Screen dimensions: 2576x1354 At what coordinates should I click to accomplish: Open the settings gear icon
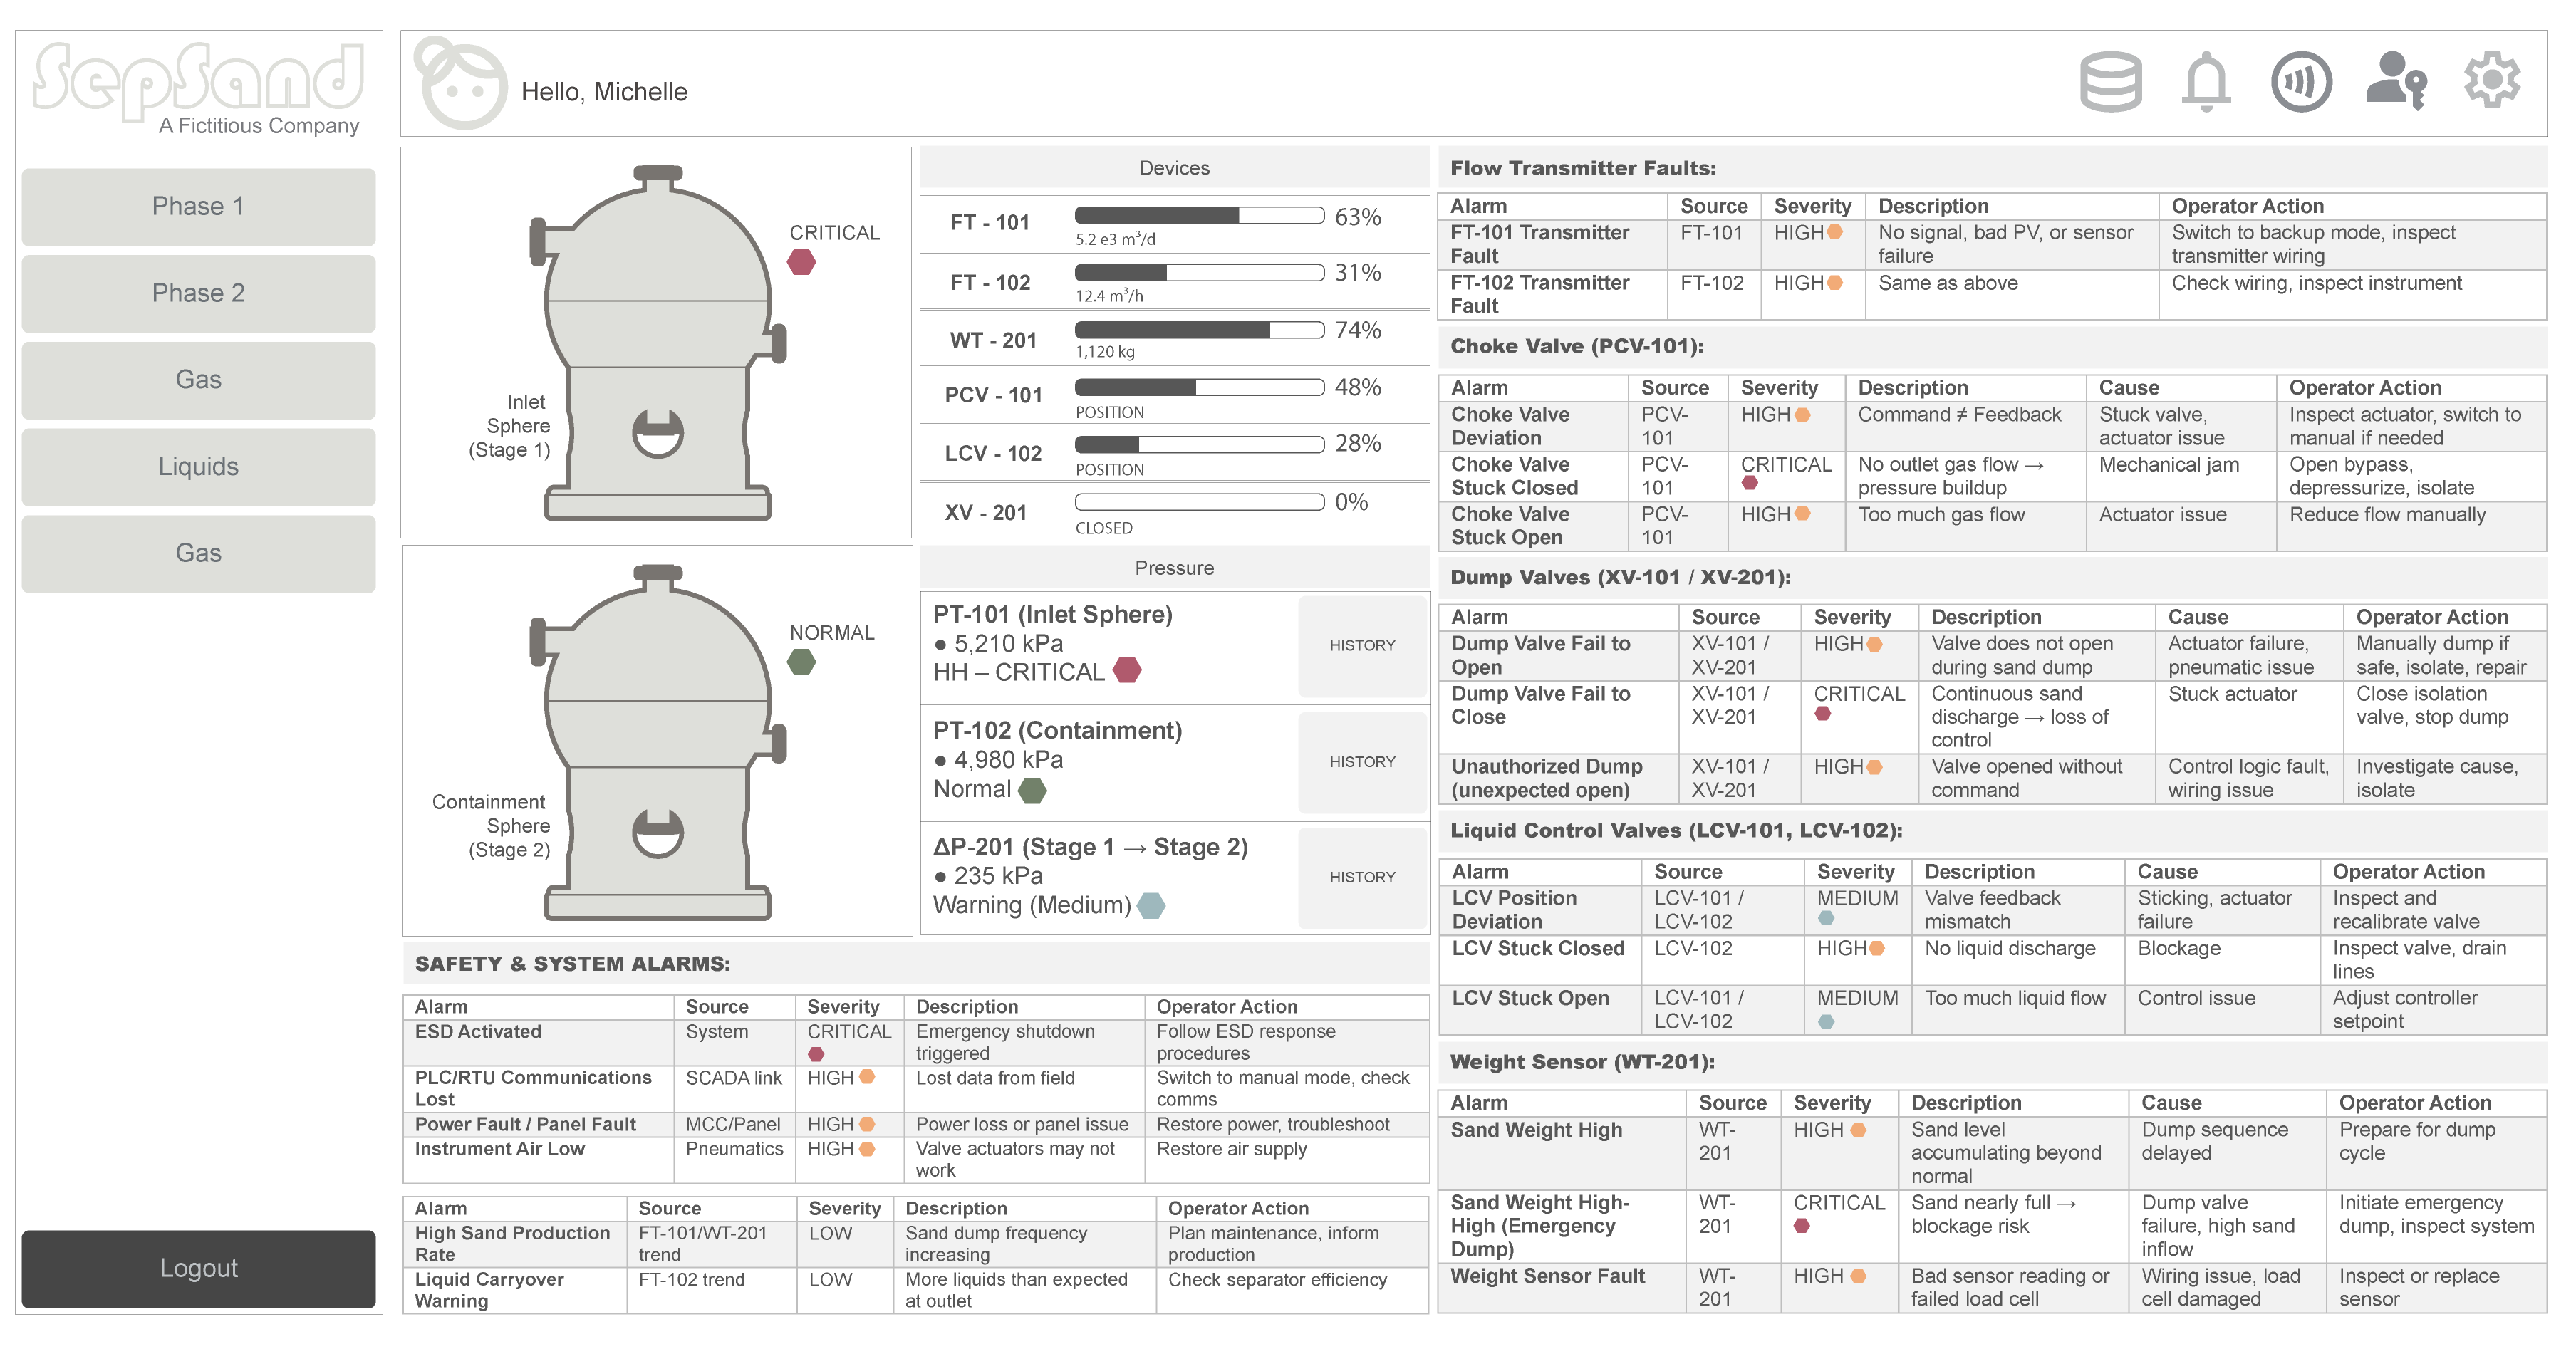(x=2491, y=80)
